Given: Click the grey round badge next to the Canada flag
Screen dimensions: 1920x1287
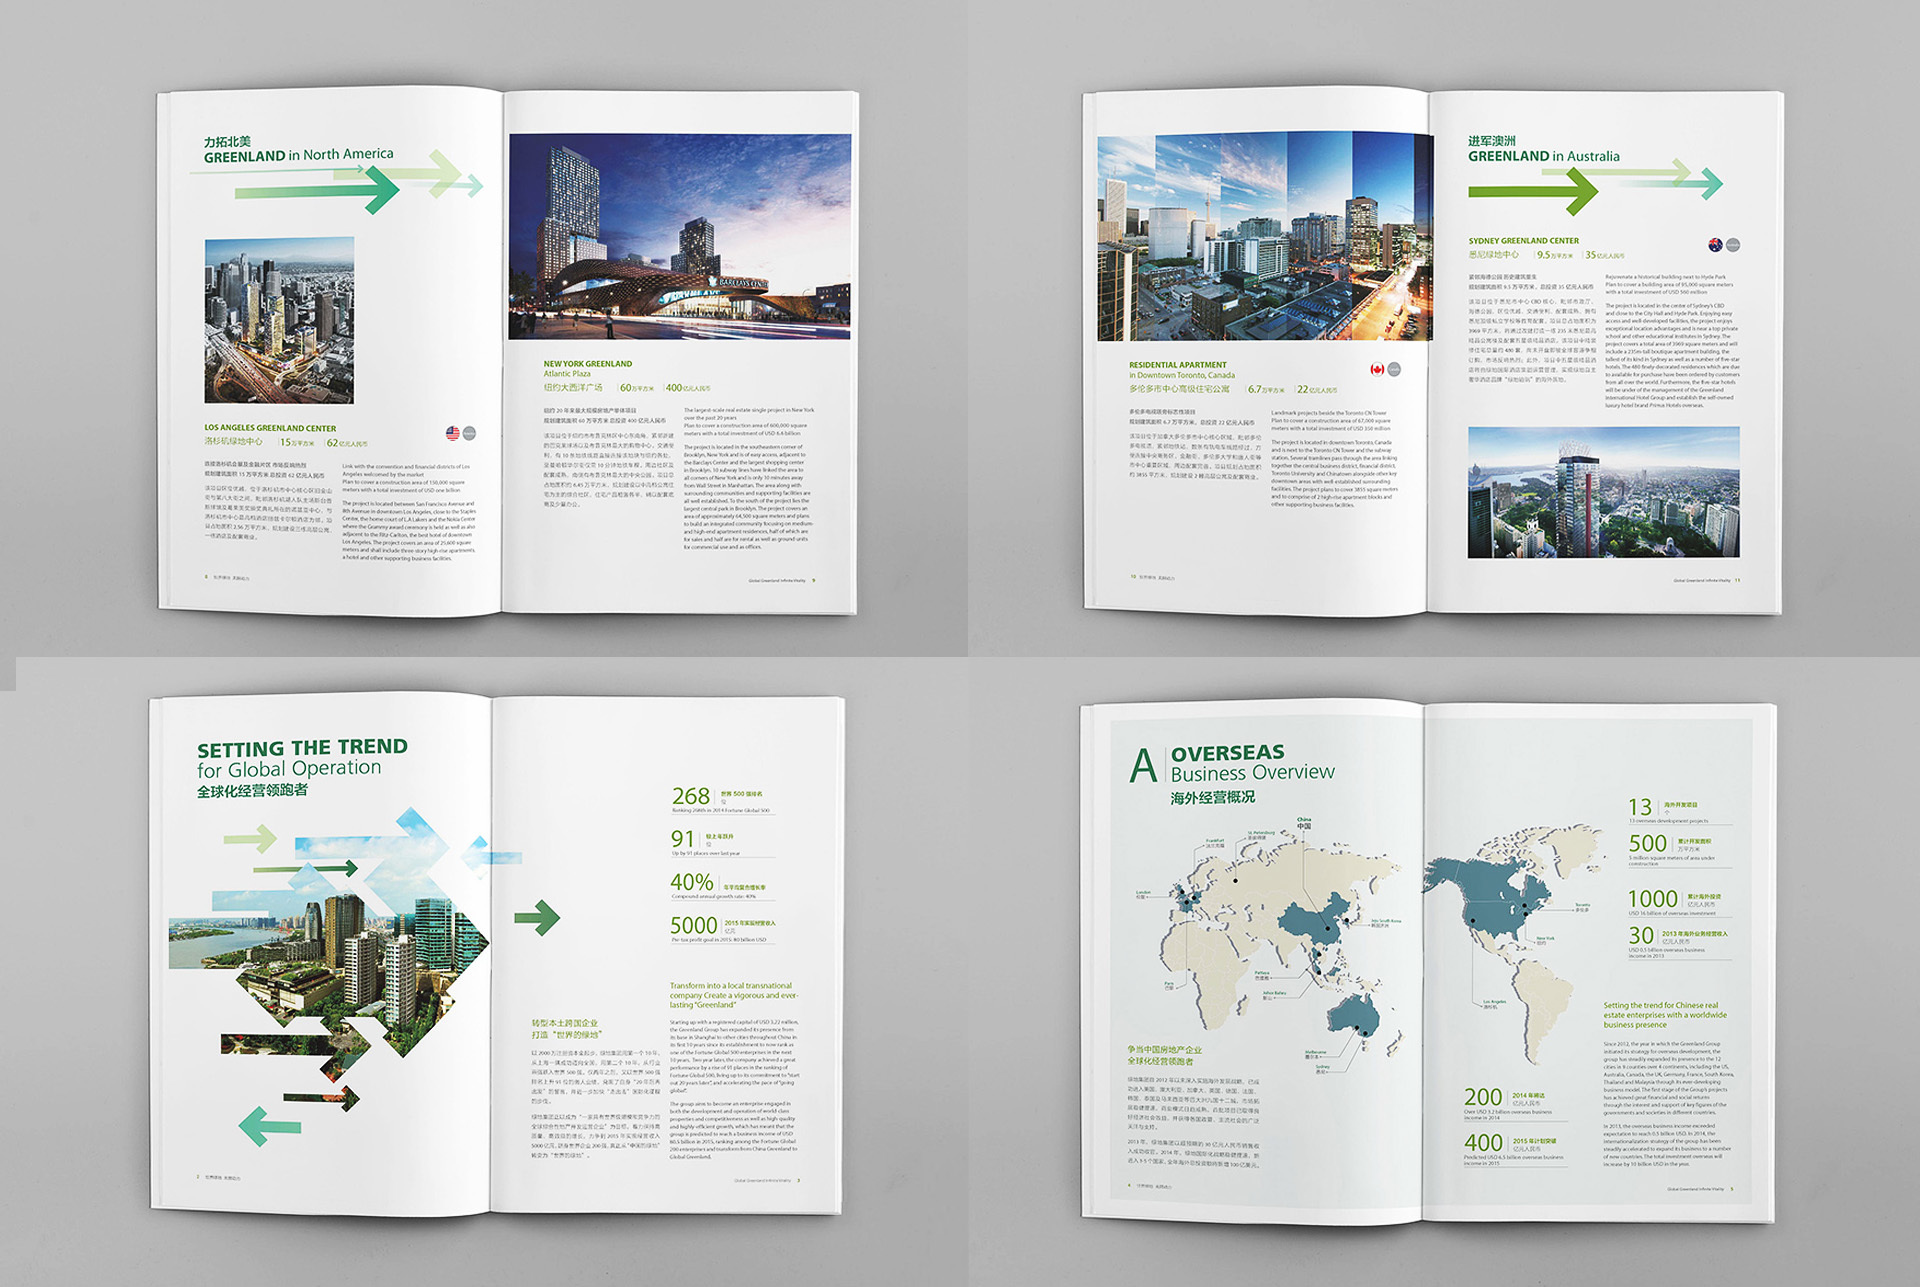Looking at the screenshot, I should pos(1394,369).
